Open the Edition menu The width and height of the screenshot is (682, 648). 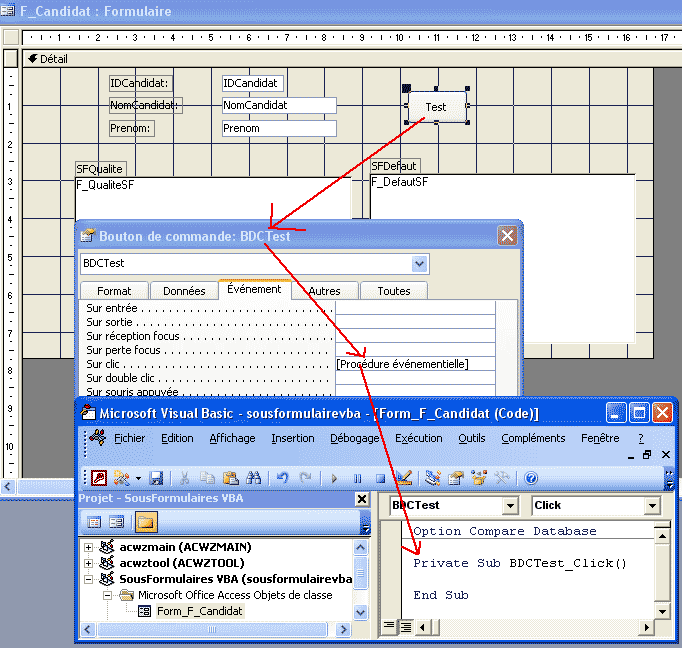click(177, 438)
